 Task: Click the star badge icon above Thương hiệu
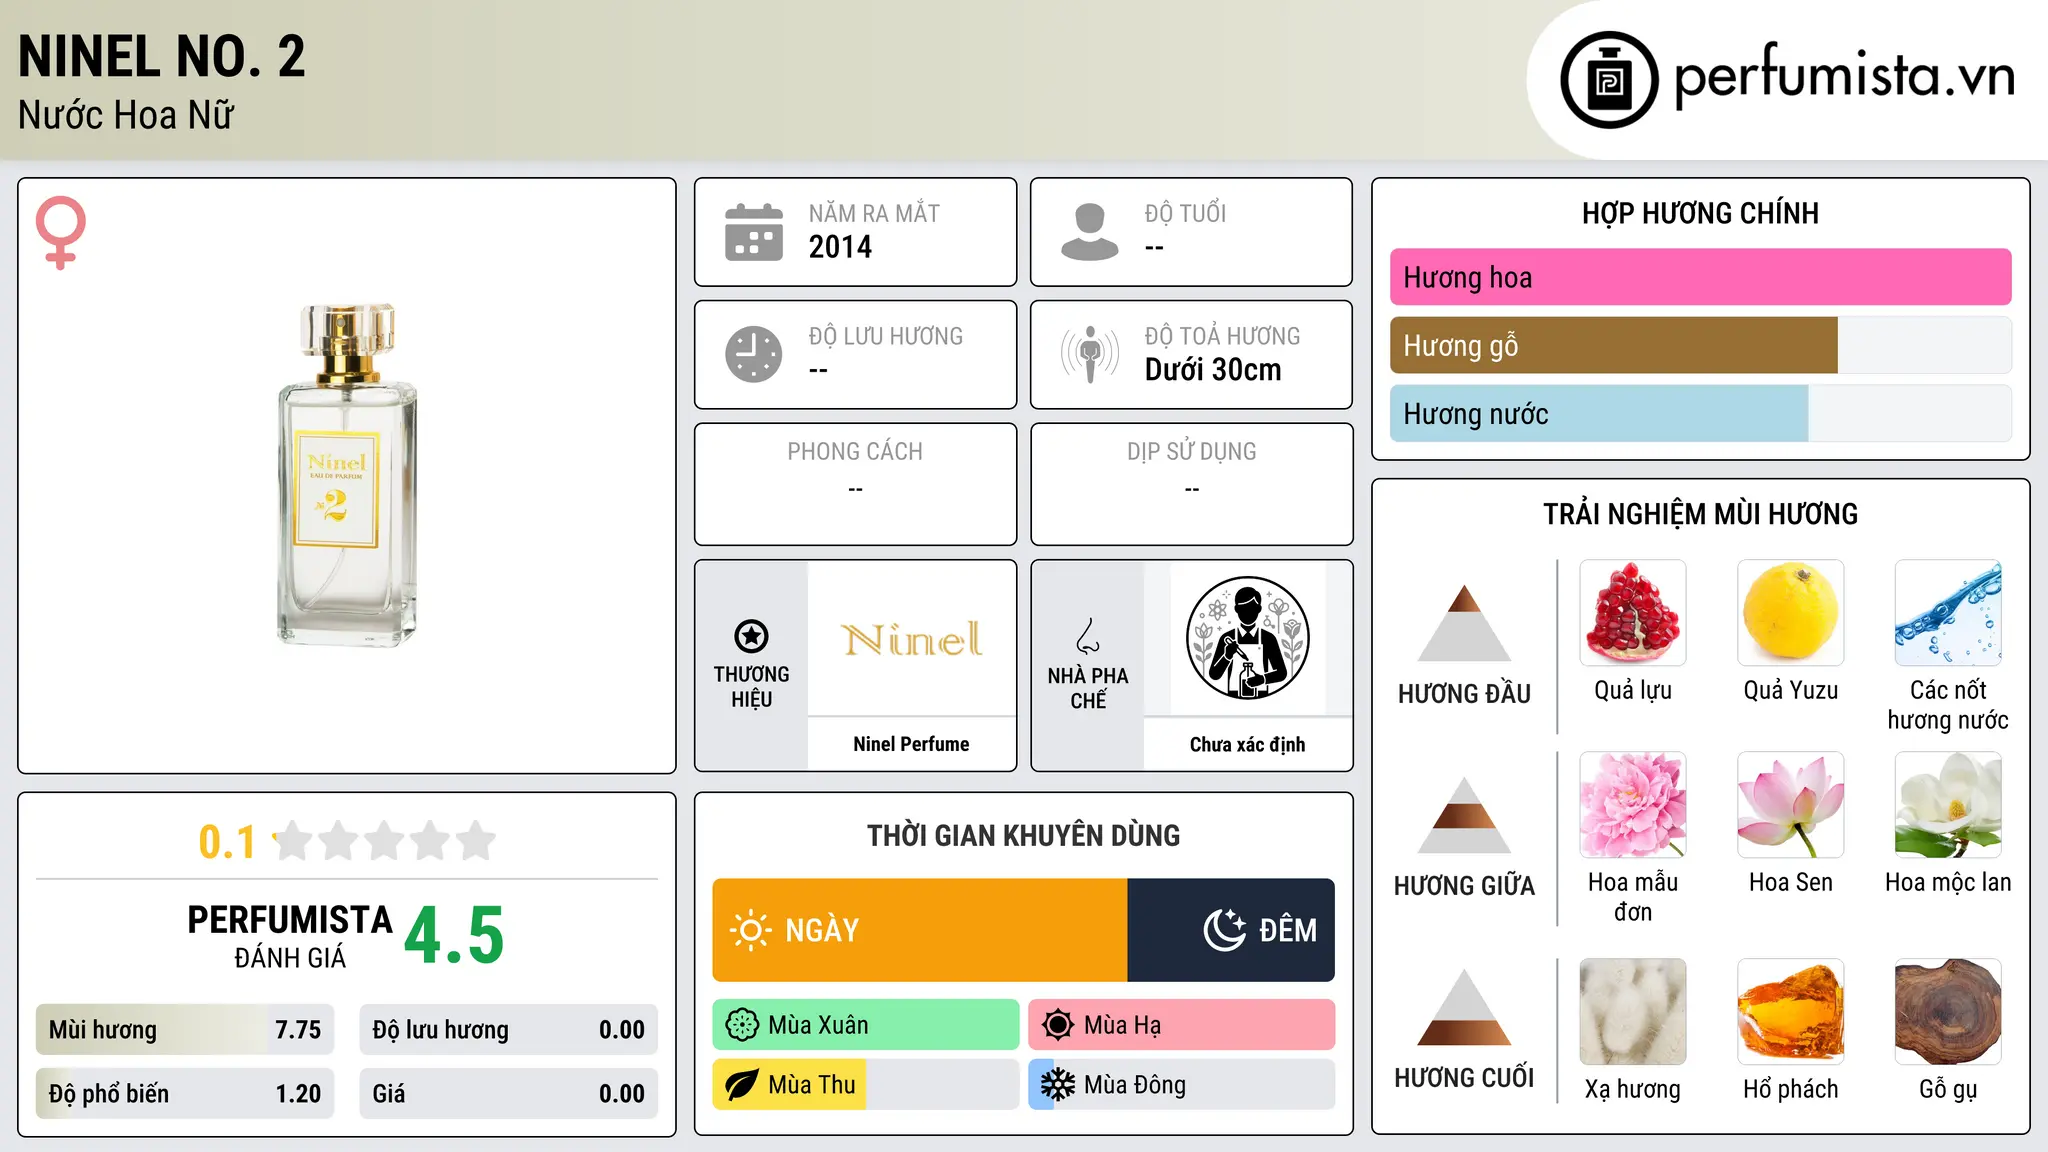click(752, 636)
